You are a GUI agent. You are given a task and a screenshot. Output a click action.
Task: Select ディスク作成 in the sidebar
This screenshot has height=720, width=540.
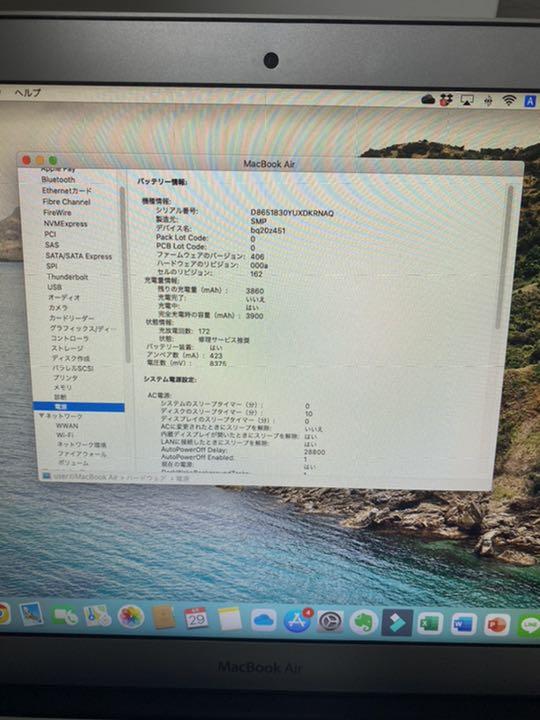pos(71,358)
